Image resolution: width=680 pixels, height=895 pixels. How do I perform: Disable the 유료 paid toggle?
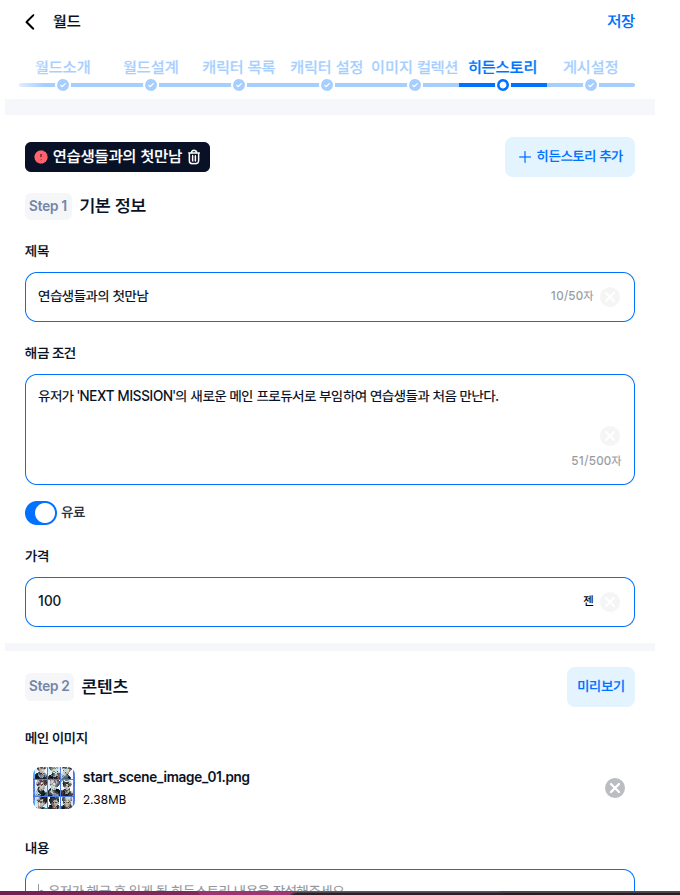pos(39,513)
